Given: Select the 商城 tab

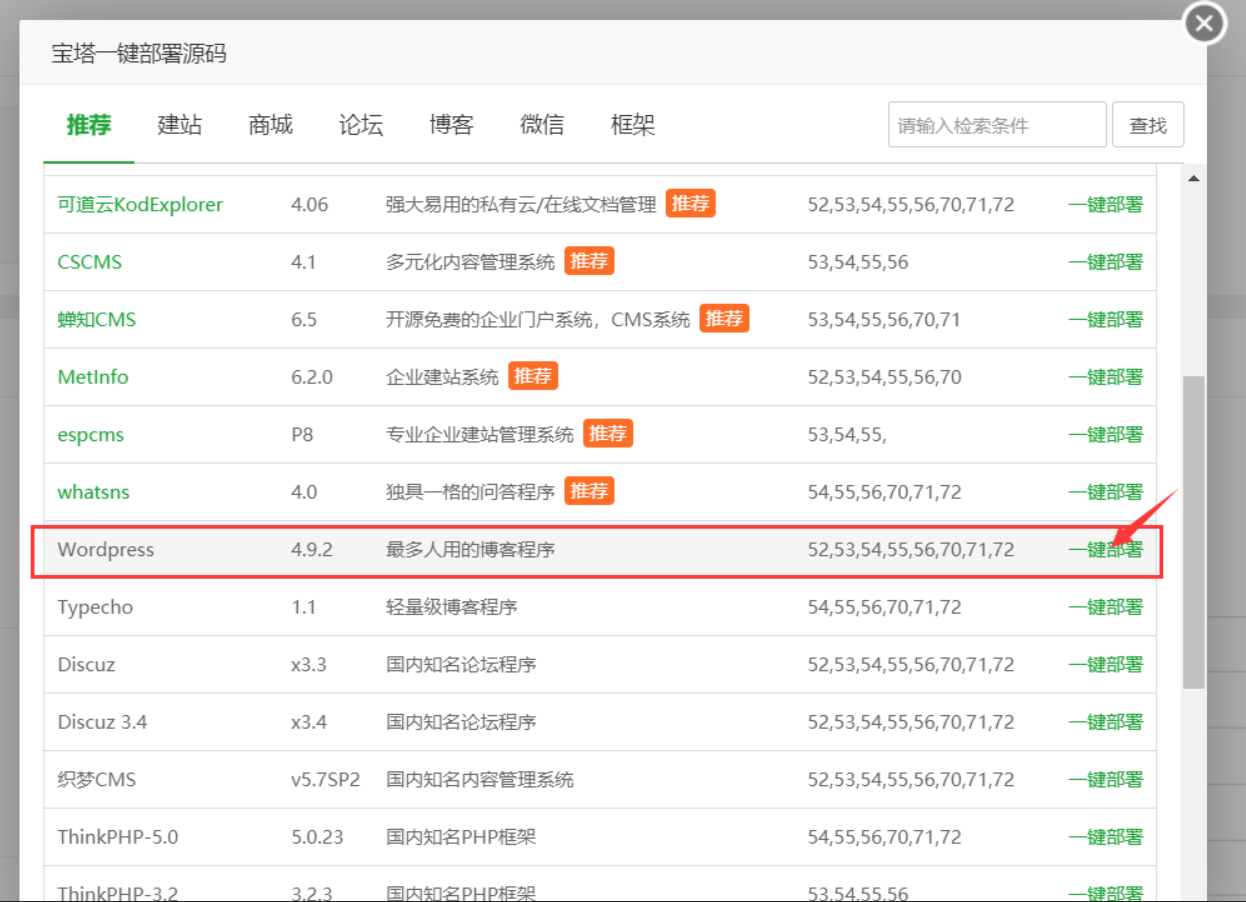Looking at the screenshot, I should 271,125.
